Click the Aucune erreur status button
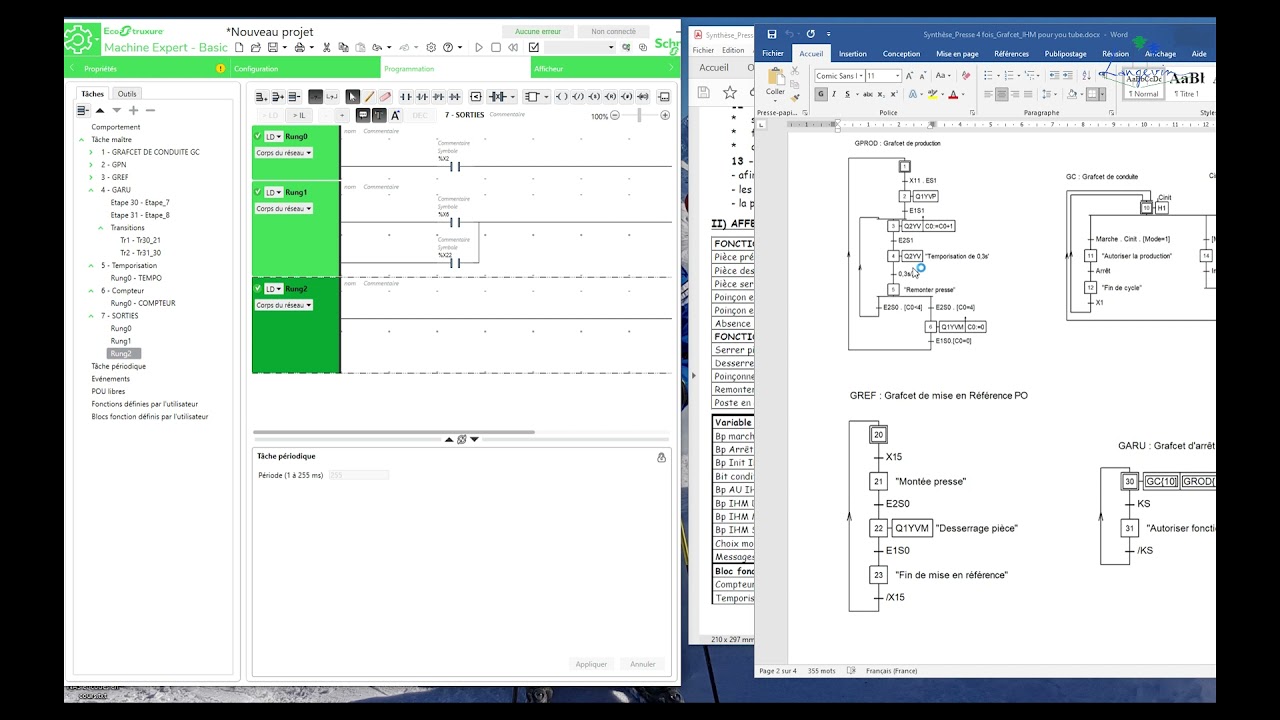 (x=538, y=31)
